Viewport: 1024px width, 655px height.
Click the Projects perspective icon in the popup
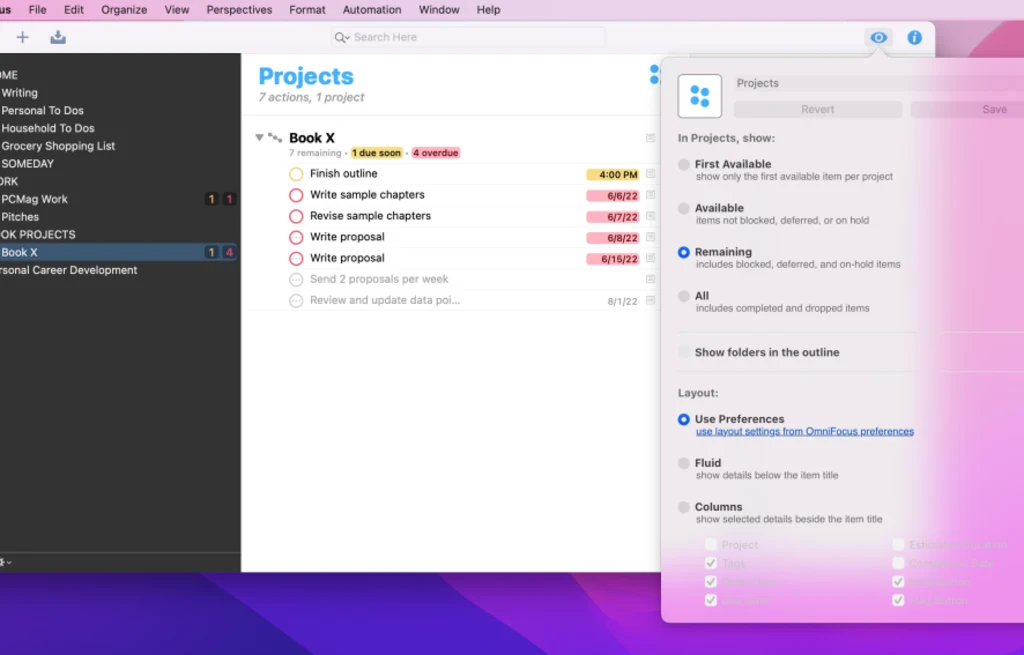point(700,95)
